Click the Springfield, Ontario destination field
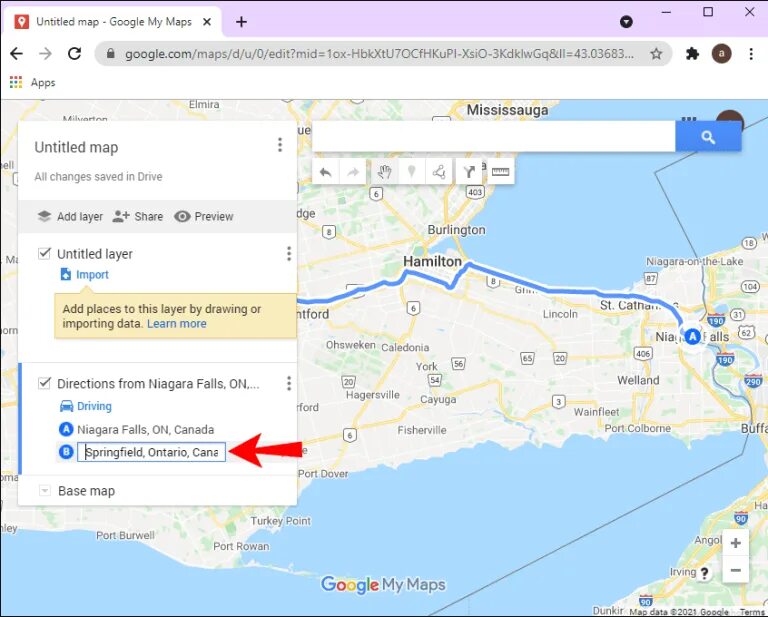Image resolution: width=768 pixels, height=617 pixels. pyautogui.click(x=151, y=452)
